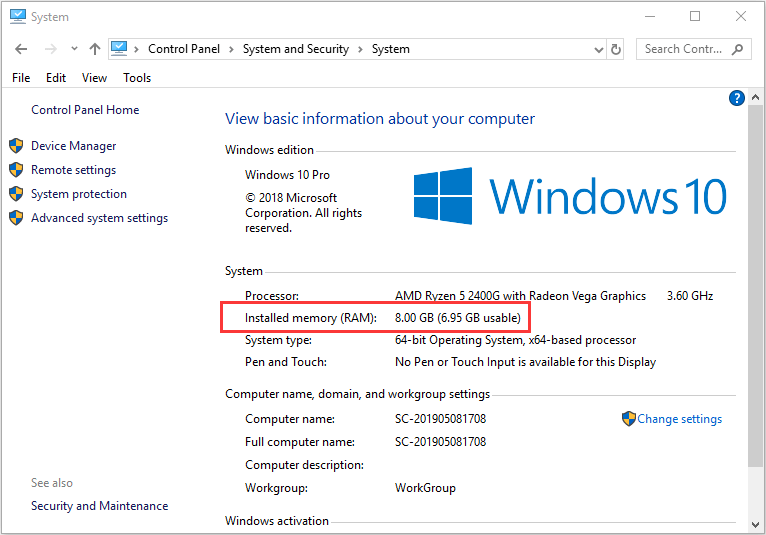Image resolution: width=766 pixels, height=535 pixels.
Task: Click the System breadcrumb
Action: 390,49
